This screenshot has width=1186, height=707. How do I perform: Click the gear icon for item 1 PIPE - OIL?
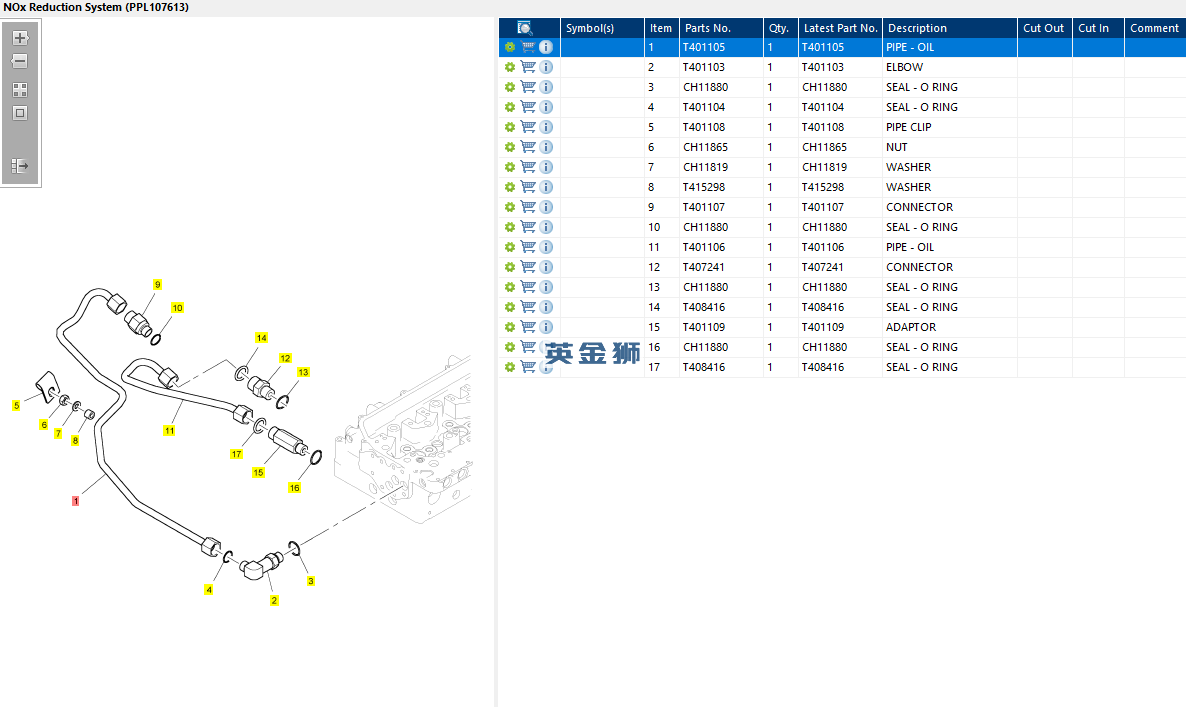510,47
